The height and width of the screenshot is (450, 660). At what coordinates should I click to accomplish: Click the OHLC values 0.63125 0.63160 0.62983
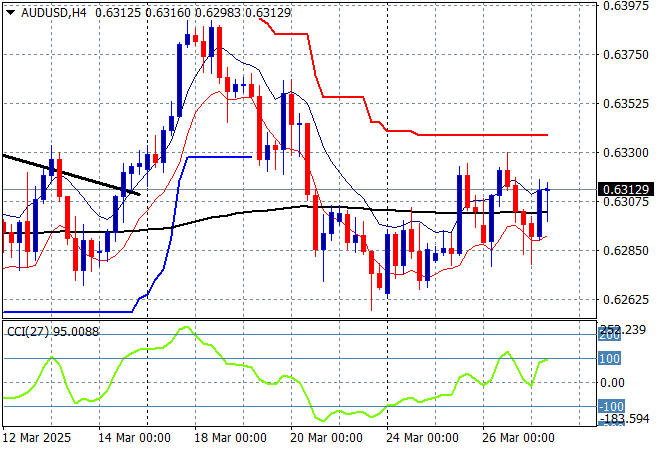point(168,13)
